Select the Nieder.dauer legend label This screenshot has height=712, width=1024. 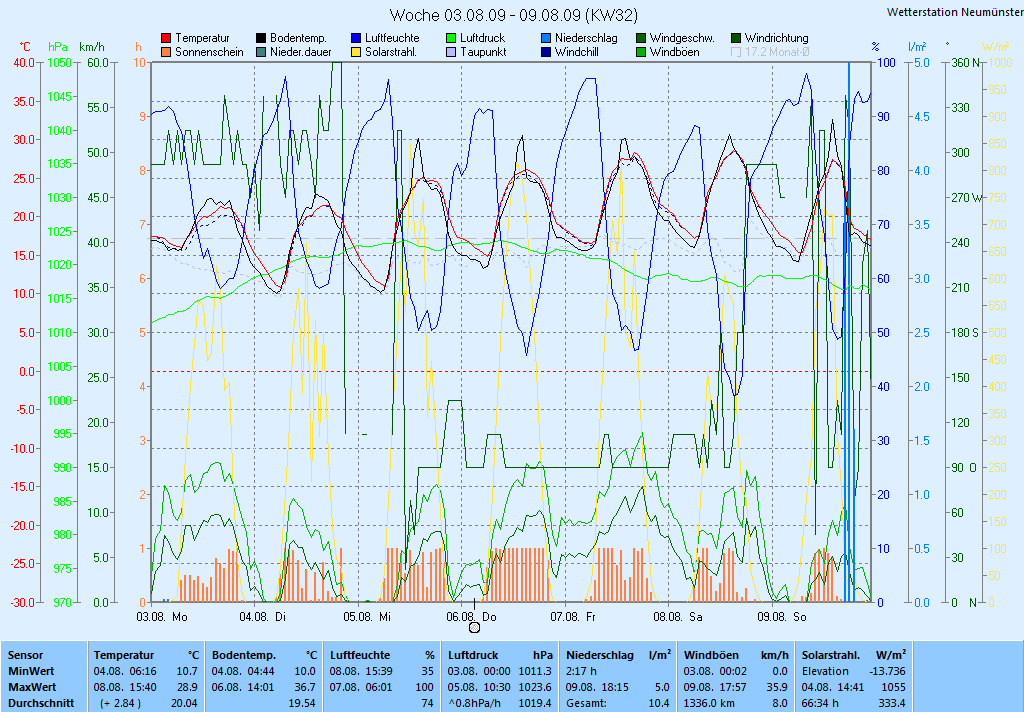tap(301, 52)
